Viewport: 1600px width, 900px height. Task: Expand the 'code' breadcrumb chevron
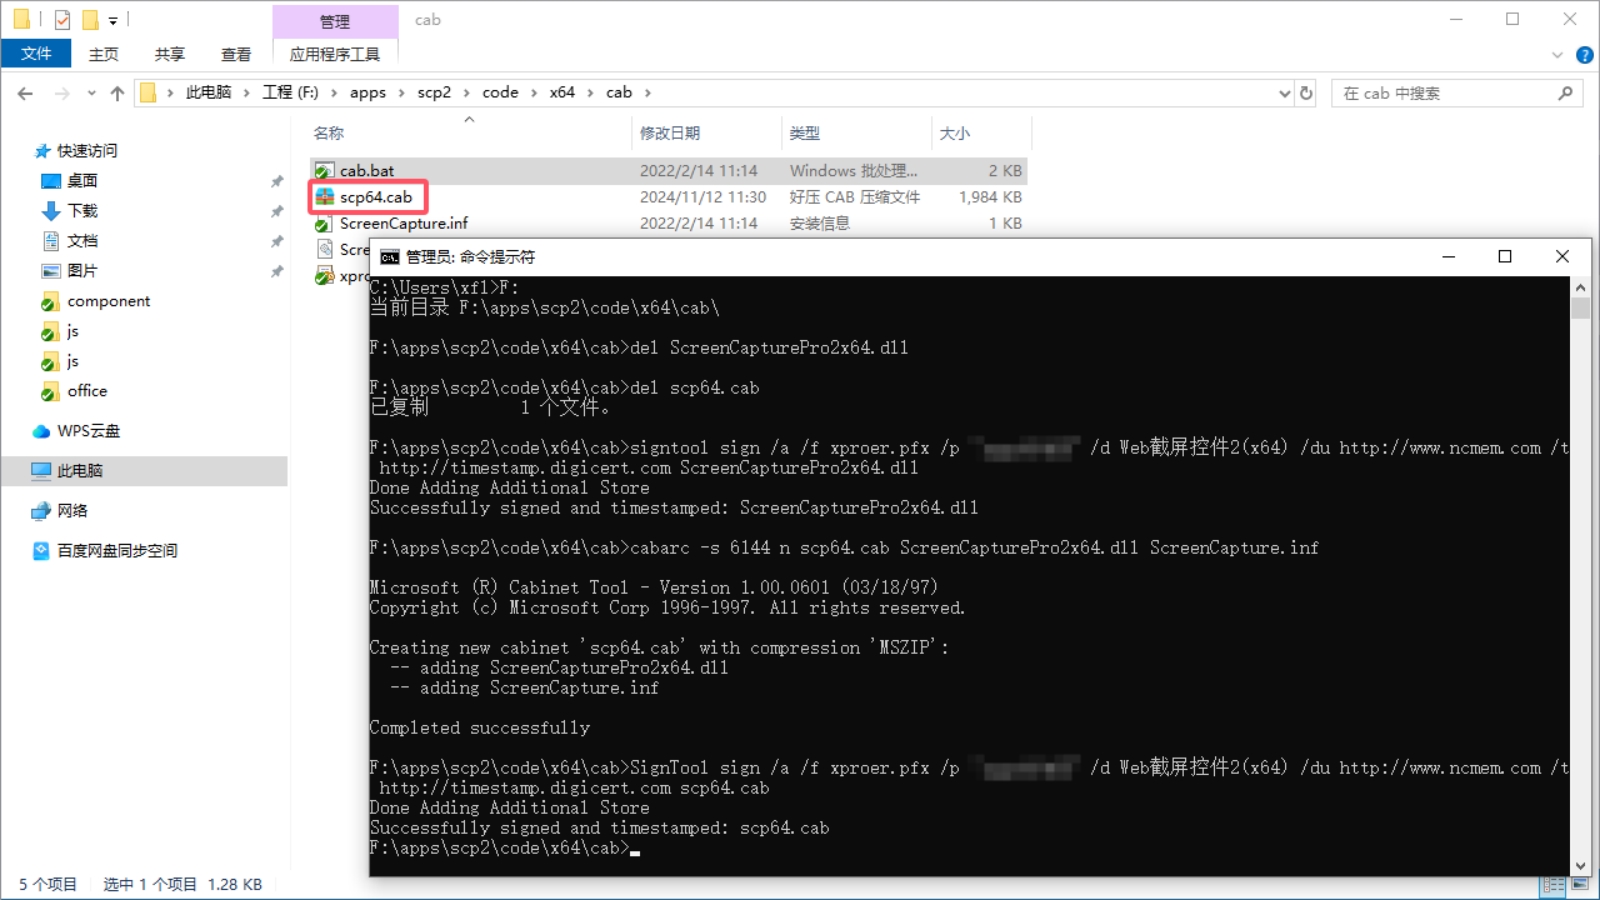534,93
